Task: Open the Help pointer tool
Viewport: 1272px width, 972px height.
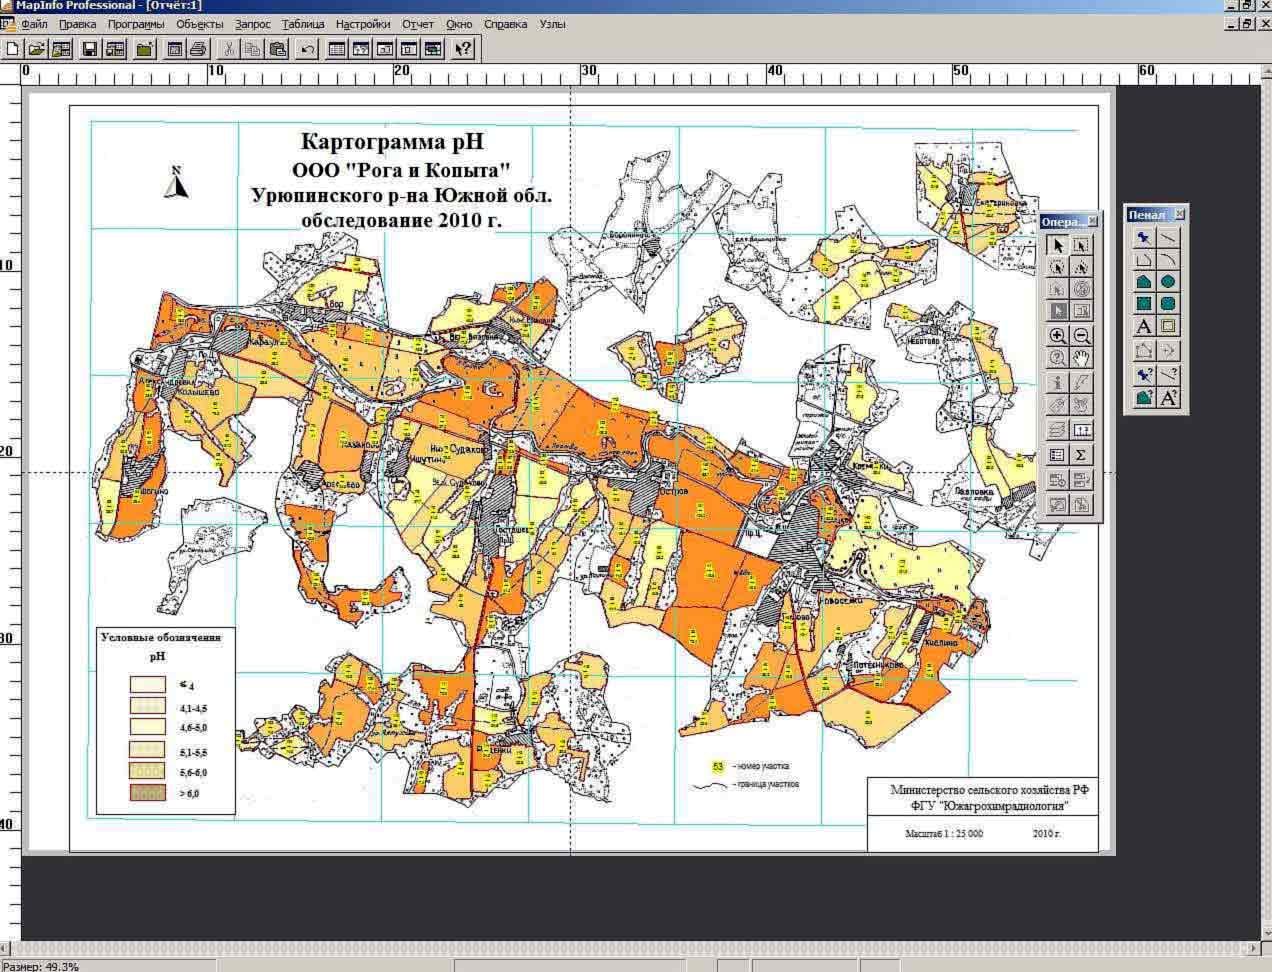Action: point(462,48)
